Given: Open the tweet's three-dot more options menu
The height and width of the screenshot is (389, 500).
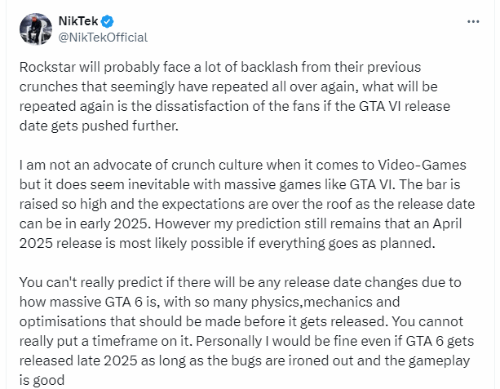Looking at the screenshot, I should (473, 22).
